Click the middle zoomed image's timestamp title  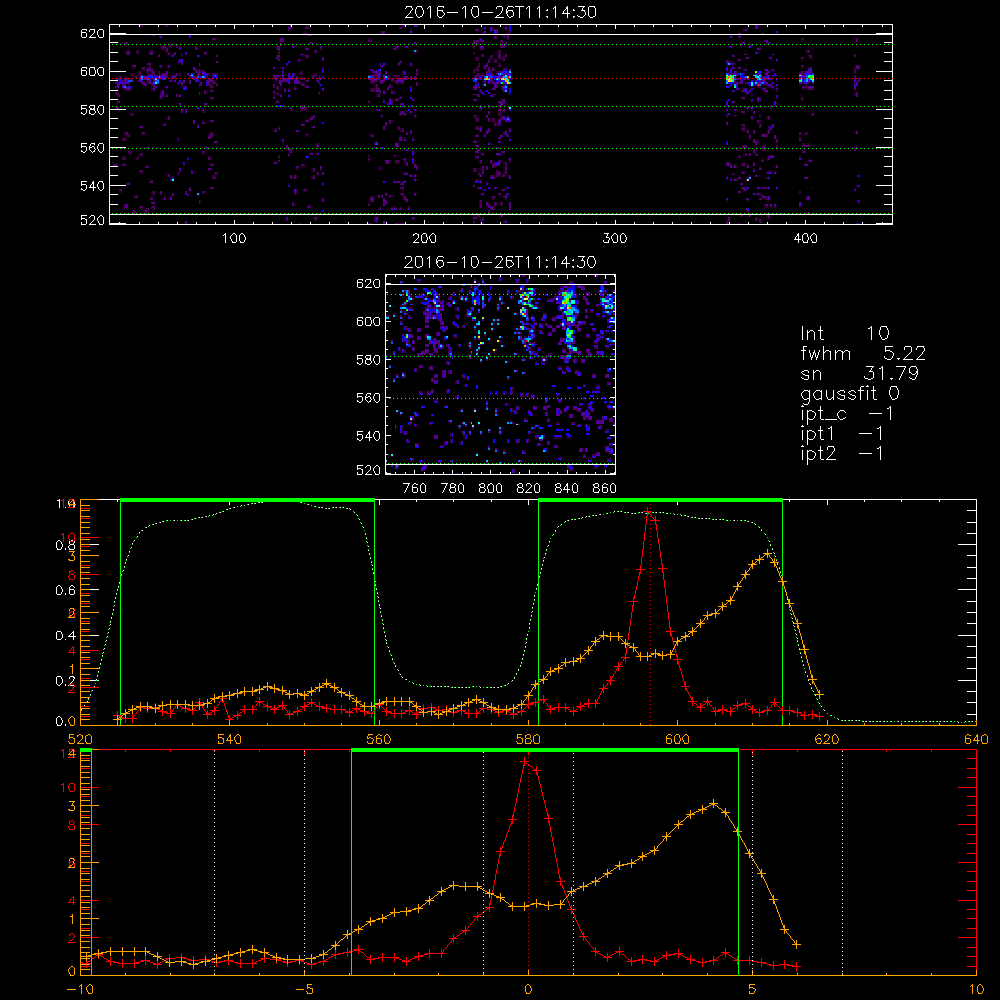(500, 262)
